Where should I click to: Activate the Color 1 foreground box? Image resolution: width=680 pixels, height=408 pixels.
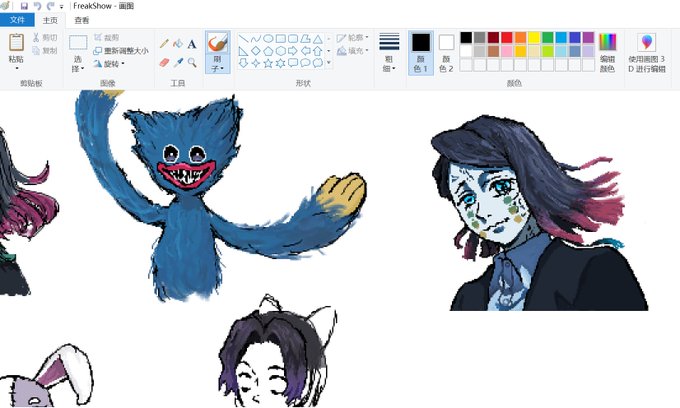(x=421, y=53)
